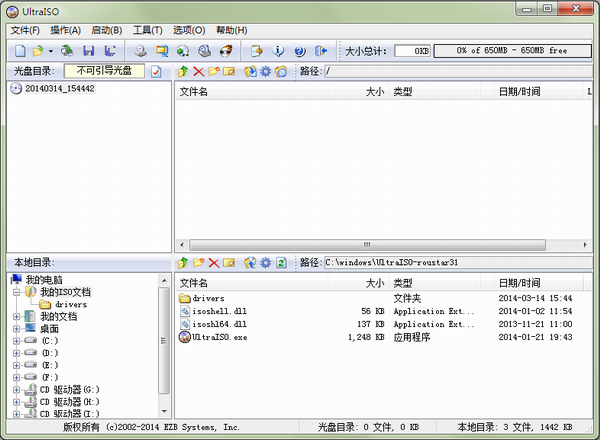Expand the (F:) drive node
Viewport: 600px width, 440px height.
coord(16,378)
